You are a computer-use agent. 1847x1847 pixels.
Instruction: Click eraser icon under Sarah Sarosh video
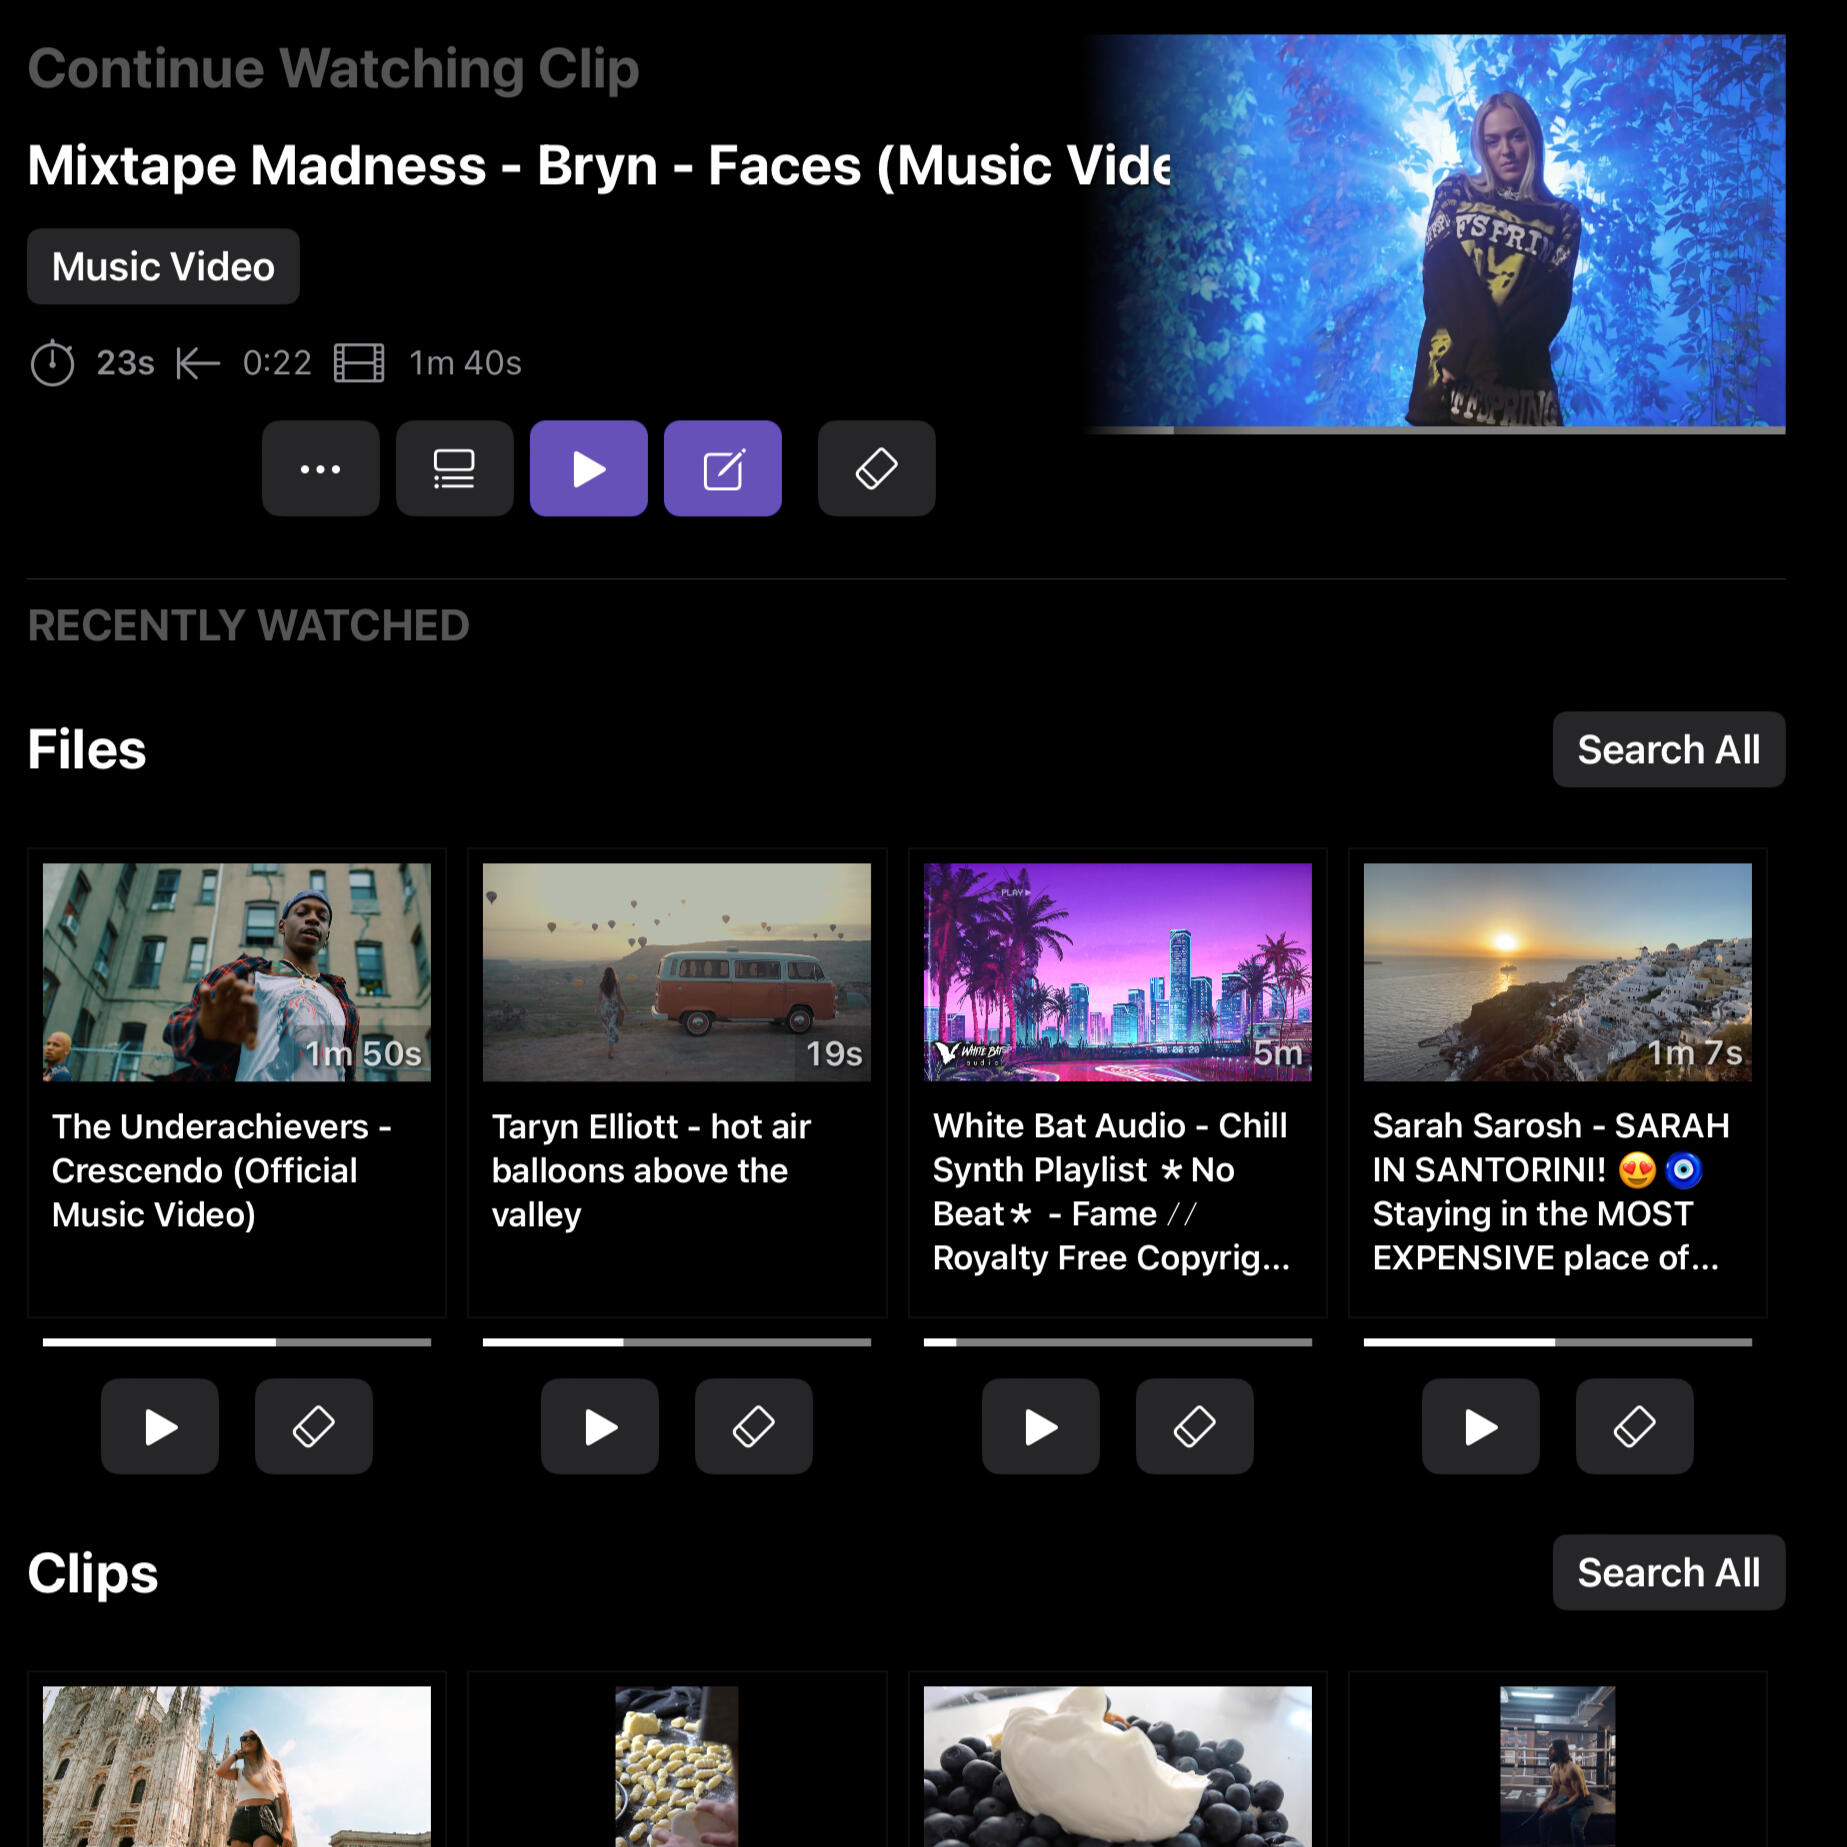click(1634, 1426)
